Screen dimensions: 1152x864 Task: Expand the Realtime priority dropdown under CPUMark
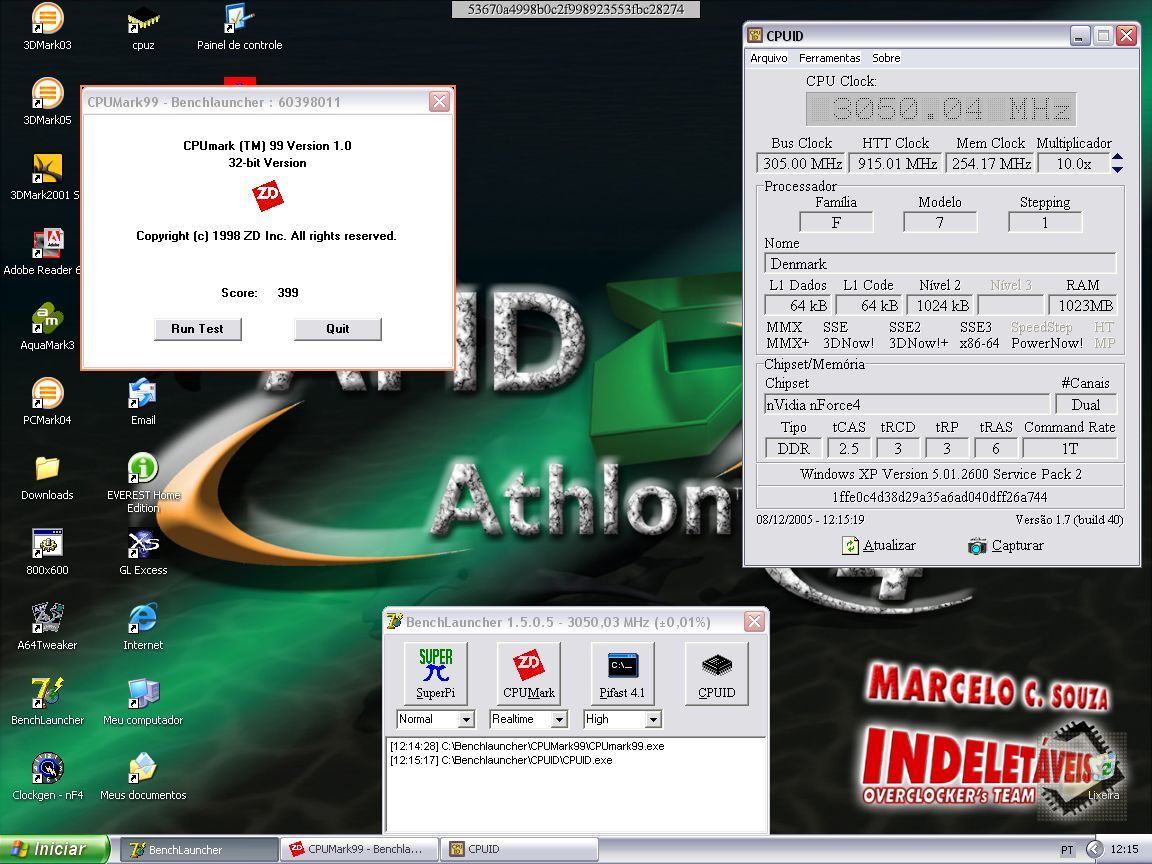[x=559, y=719]
